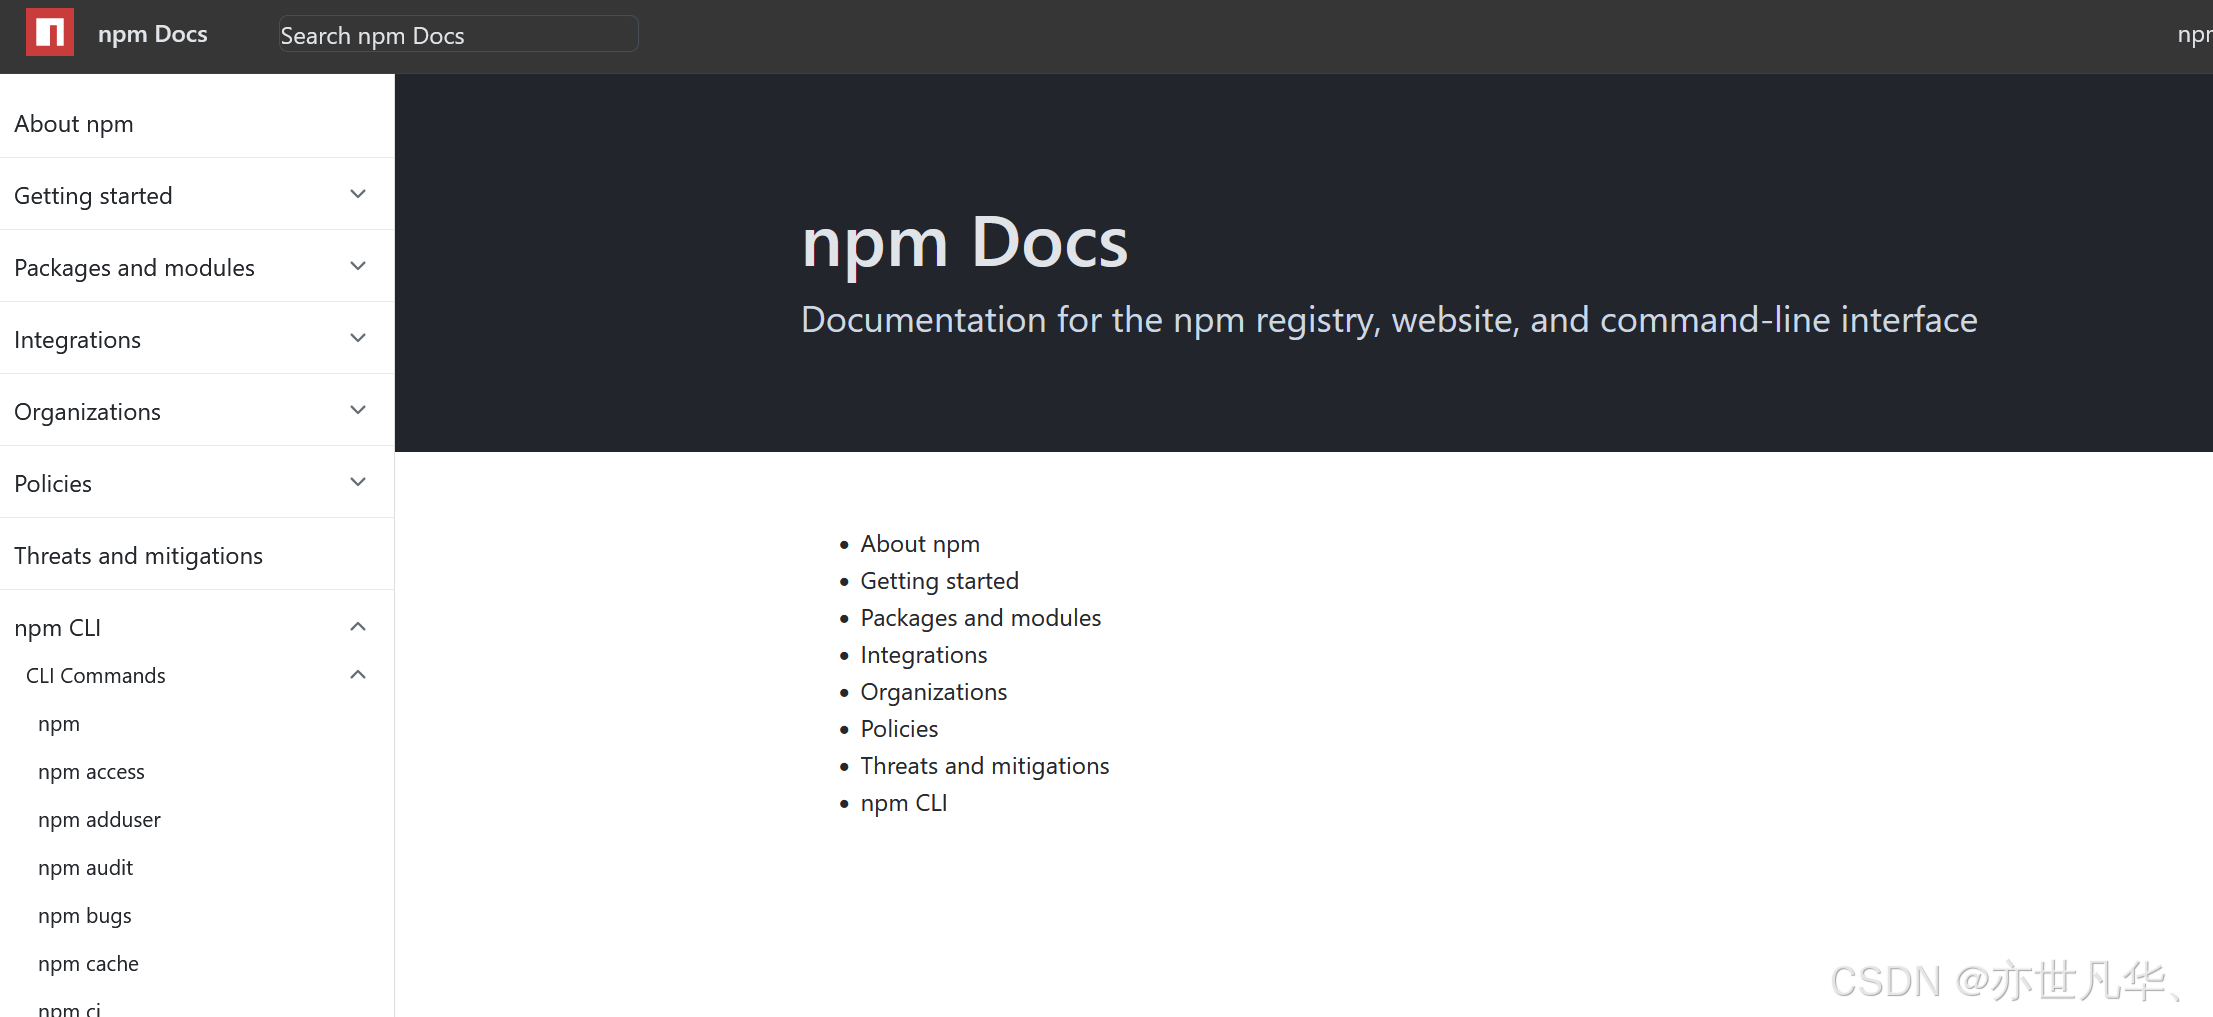This screenshot has width=2213, height=1017.
Task: Open Packages and modules content link
Action: 980,618
